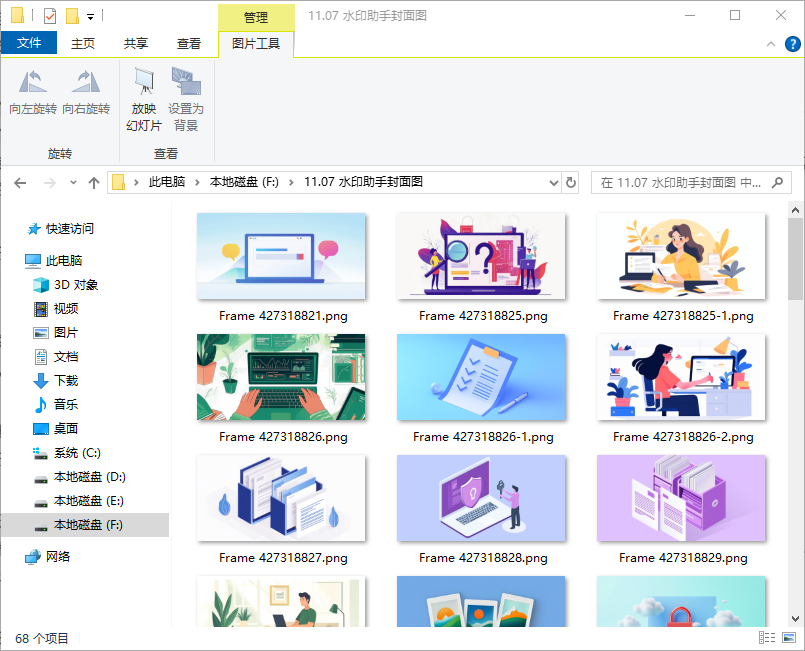The height and width of the screenshot is (651, 805).
Task: Switch to the 共享 ribbon tab
Action: (136, 44)
